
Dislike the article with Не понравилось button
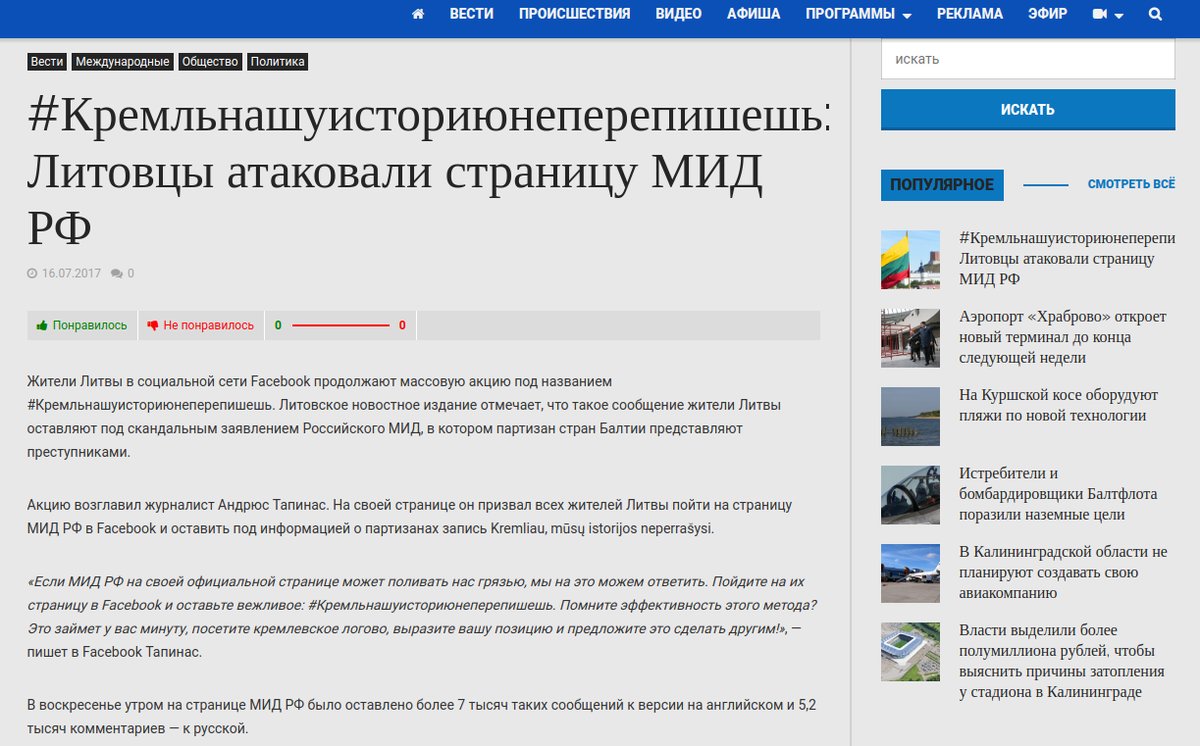pos(200,326)
